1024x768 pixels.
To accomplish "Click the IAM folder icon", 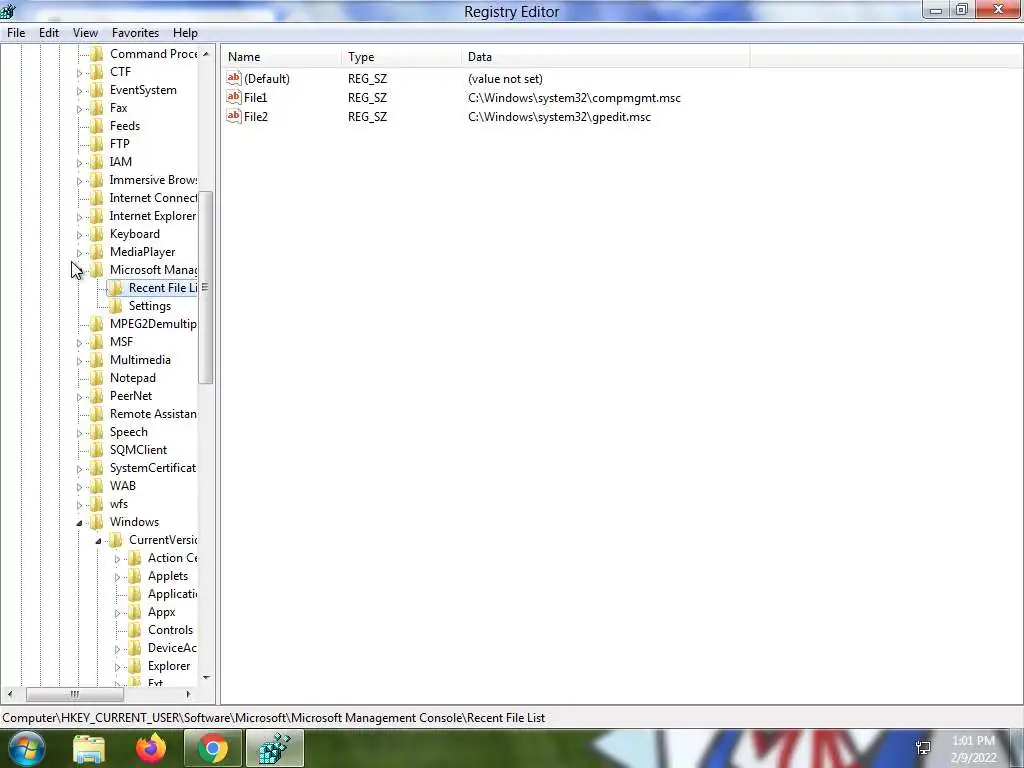I will (x=97, y=161).
